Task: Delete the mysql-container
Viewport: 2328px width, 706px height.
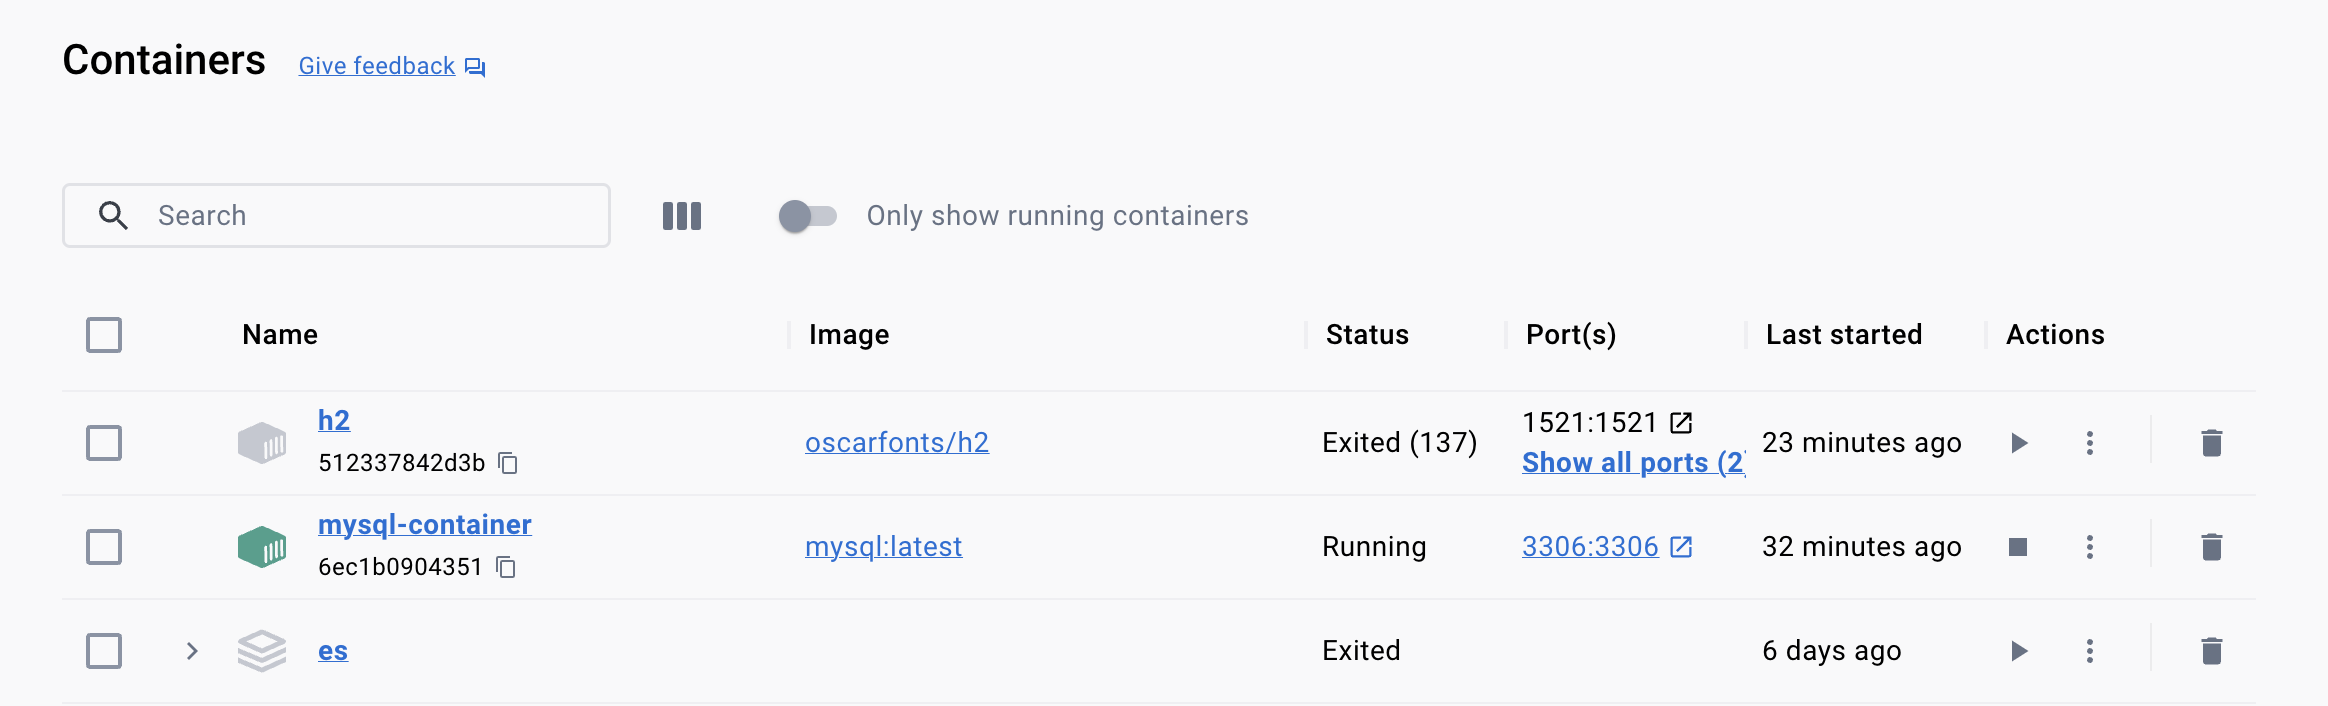Action: click(x=2211, y=547)
